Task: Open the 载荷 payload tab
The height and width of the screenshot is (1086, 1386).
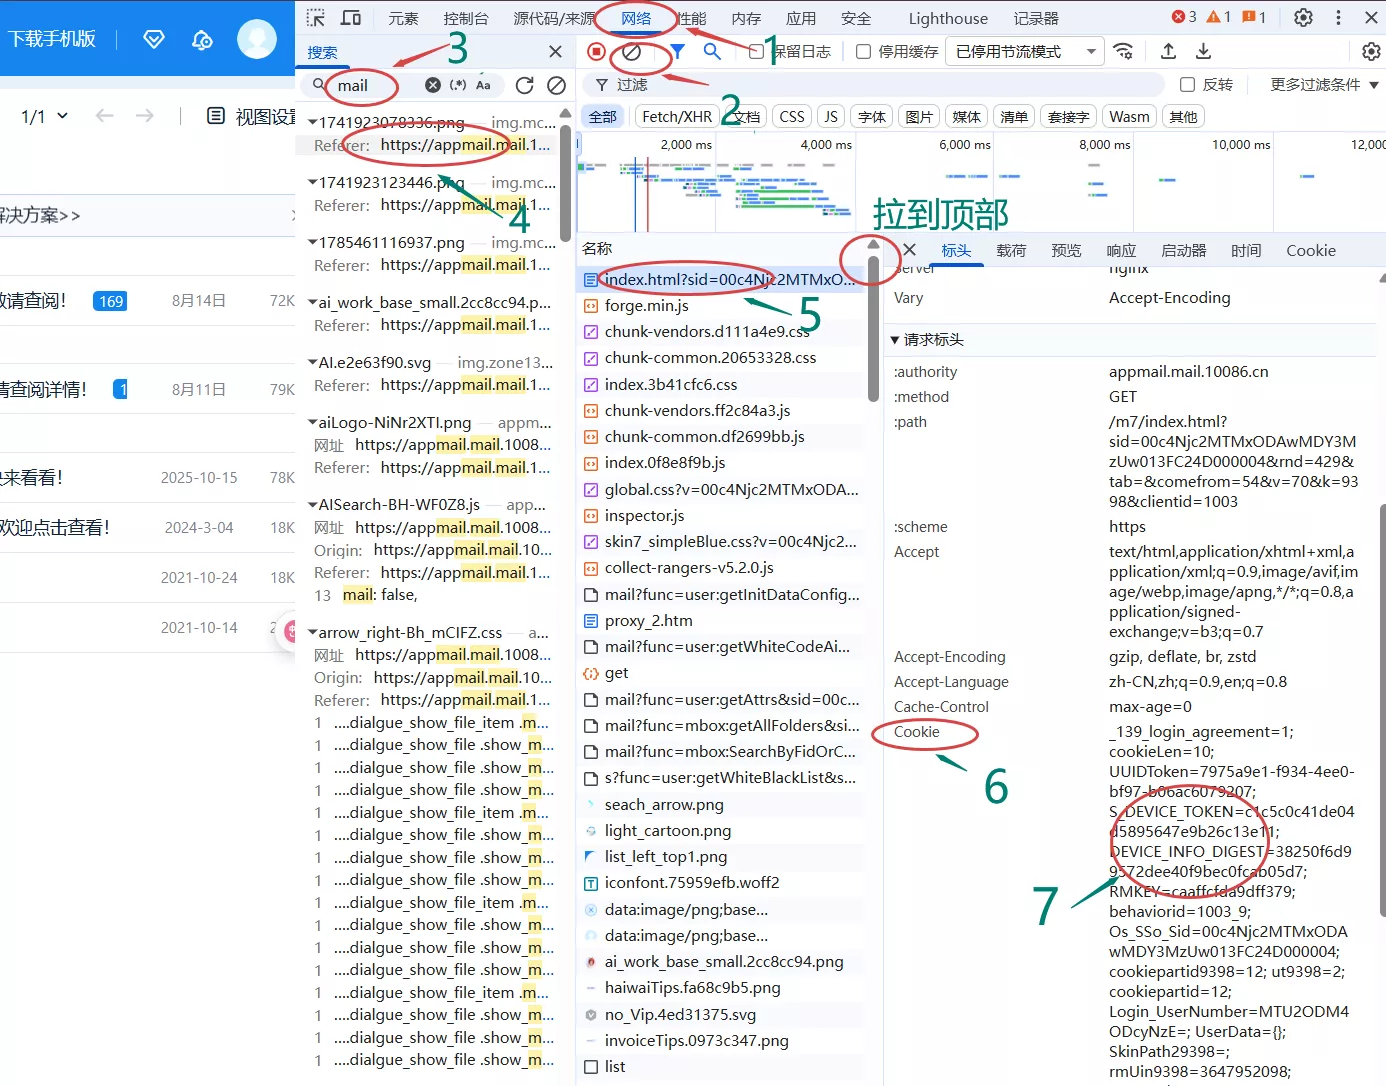Action: point(1011,250)
